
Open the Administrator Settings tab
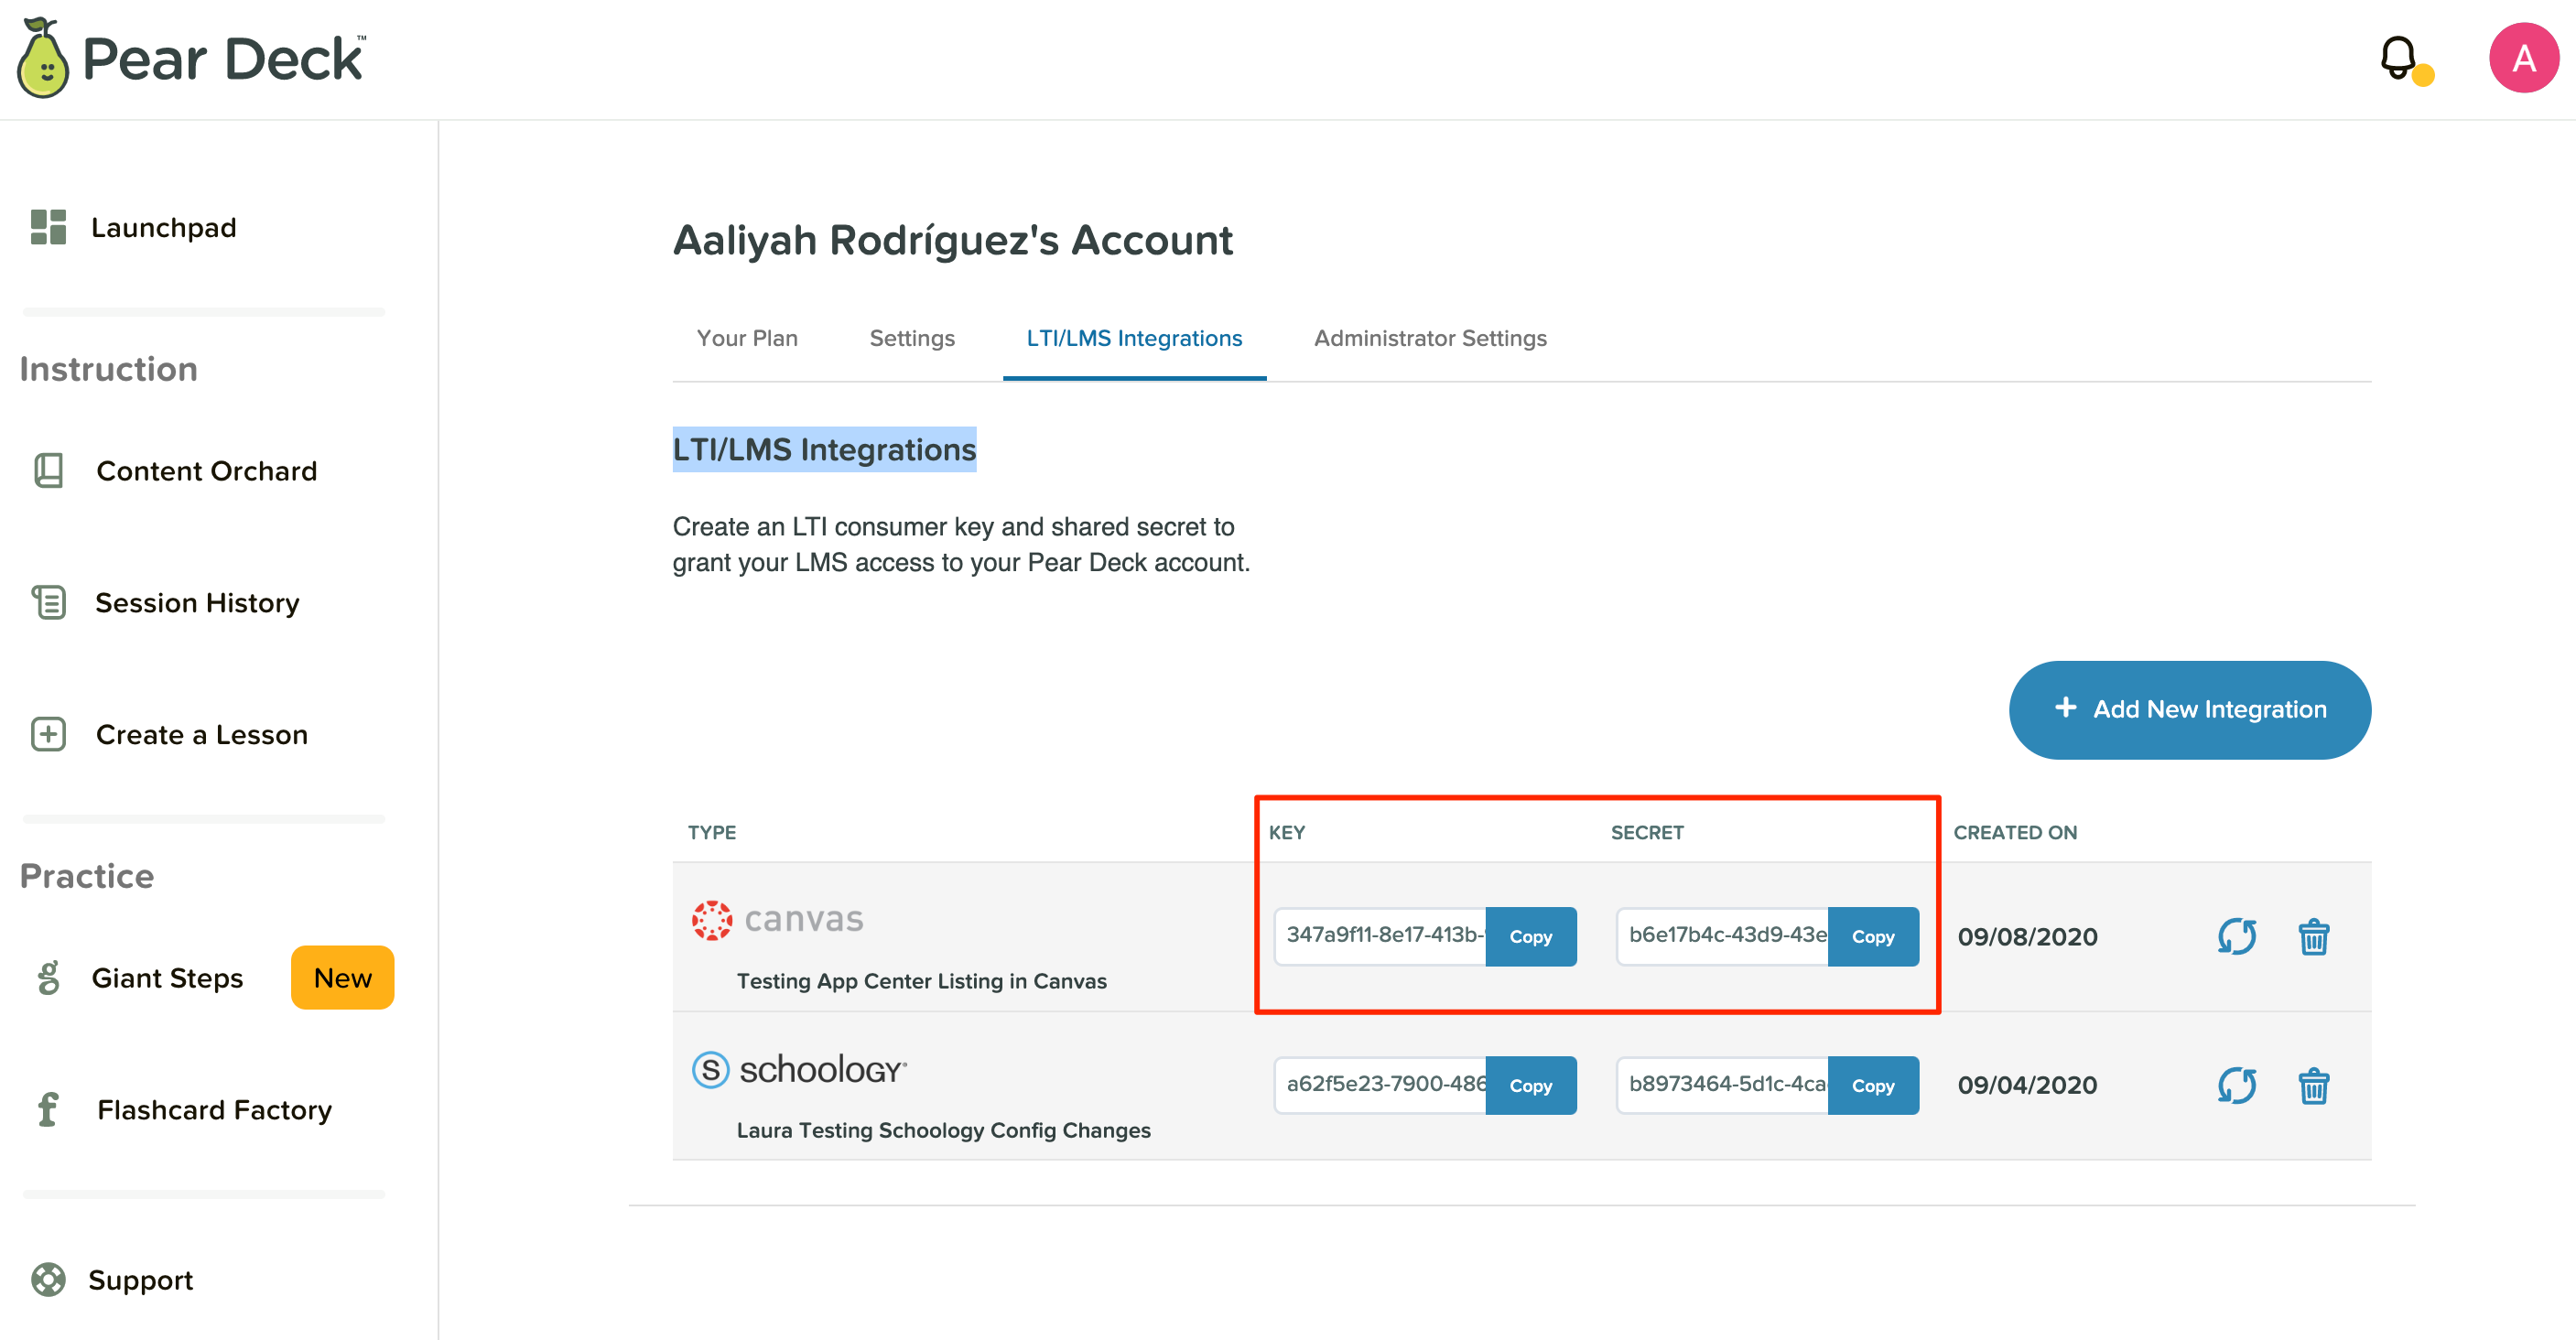click(x=1430, y=338)
